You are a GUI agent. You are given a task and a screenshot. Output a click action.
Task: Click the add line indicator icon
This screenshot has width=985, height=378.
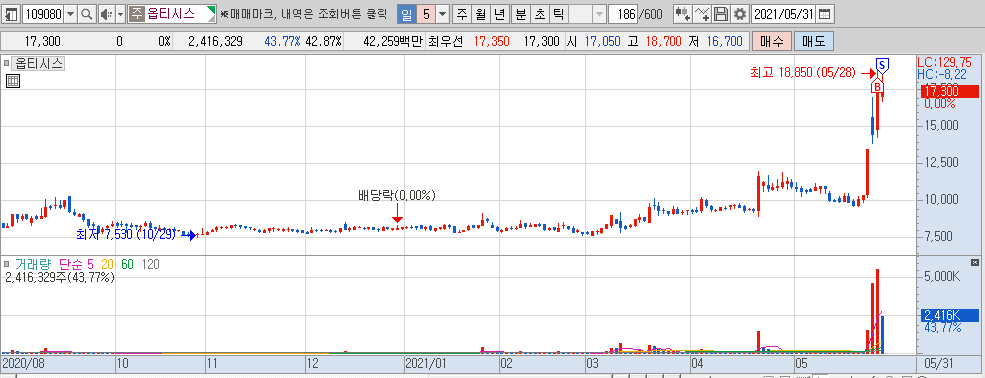pos(703,14)
